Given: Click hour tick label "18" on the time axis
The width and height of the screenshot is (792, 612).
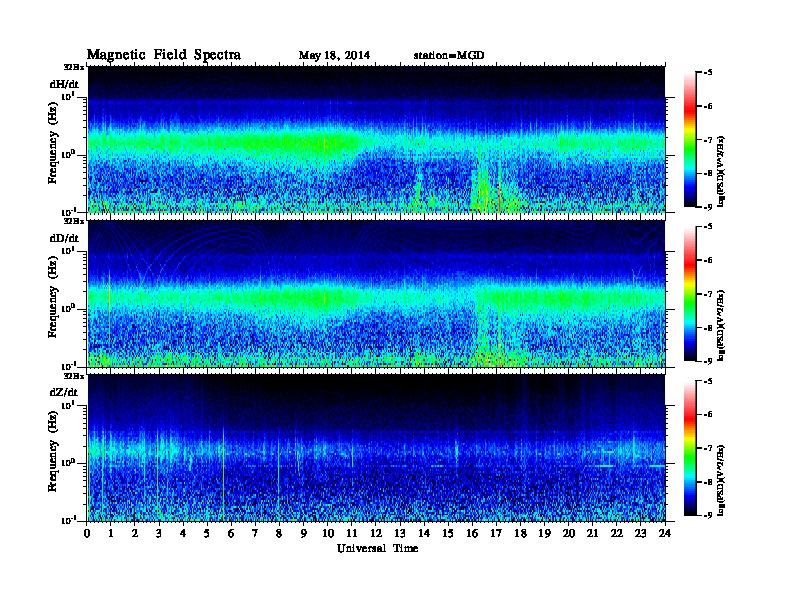Looking at the screenshot, I should [x=520, y=533].
